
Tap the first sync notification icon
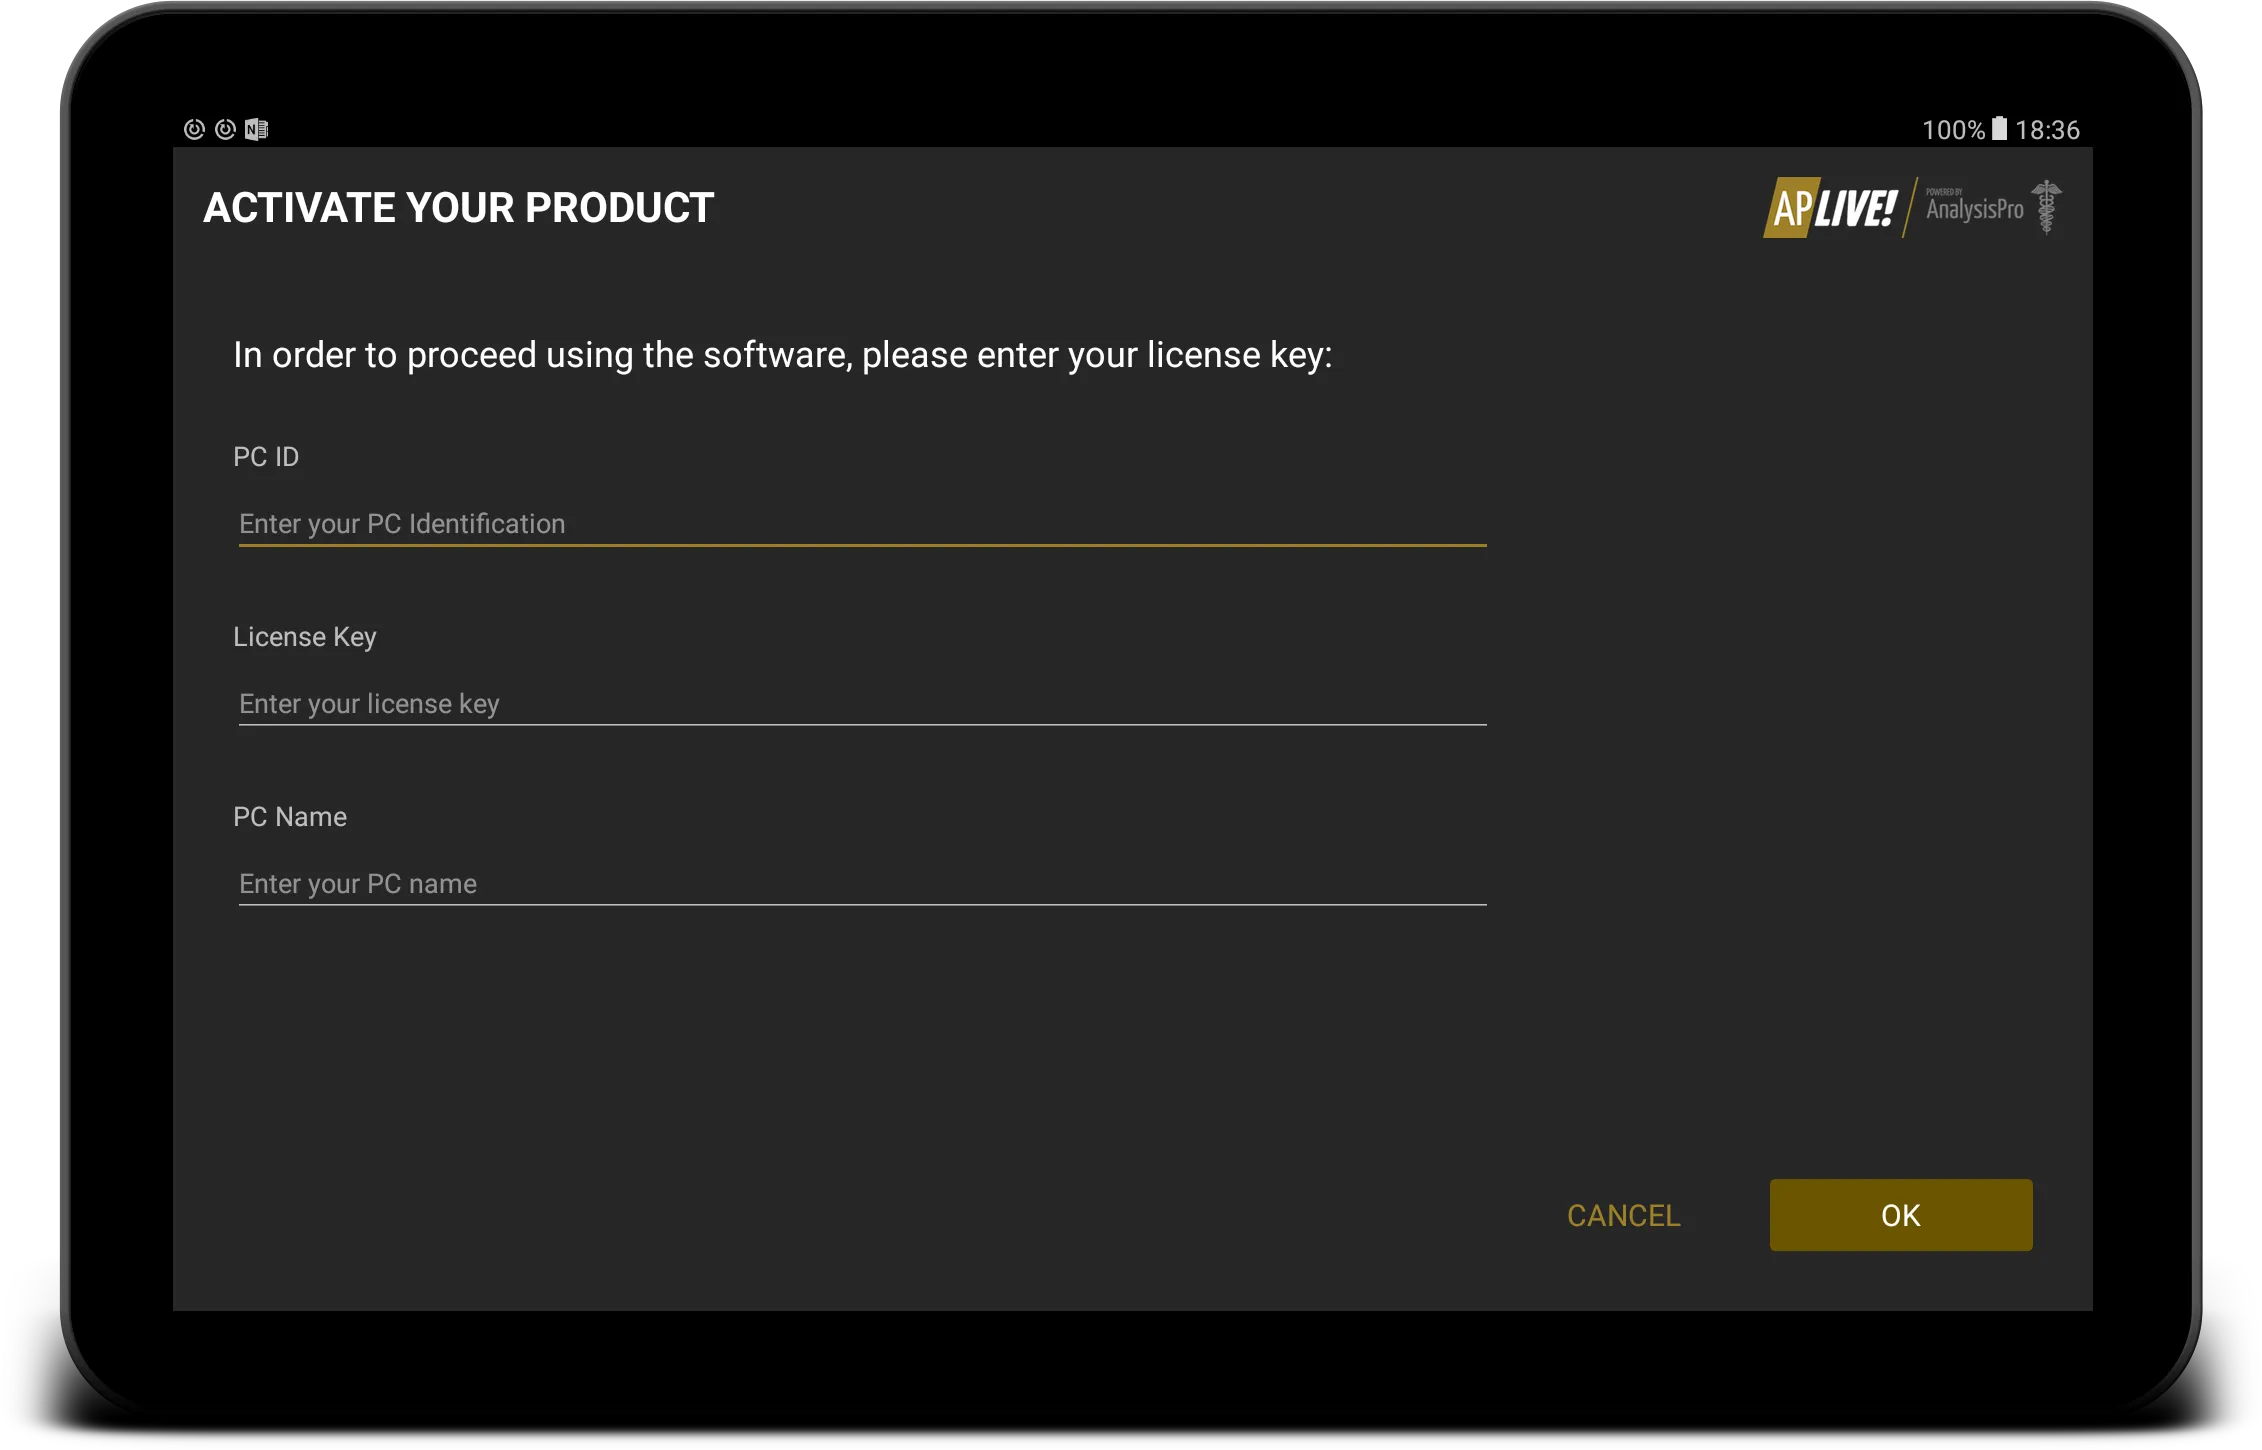[x=194, y=129]
